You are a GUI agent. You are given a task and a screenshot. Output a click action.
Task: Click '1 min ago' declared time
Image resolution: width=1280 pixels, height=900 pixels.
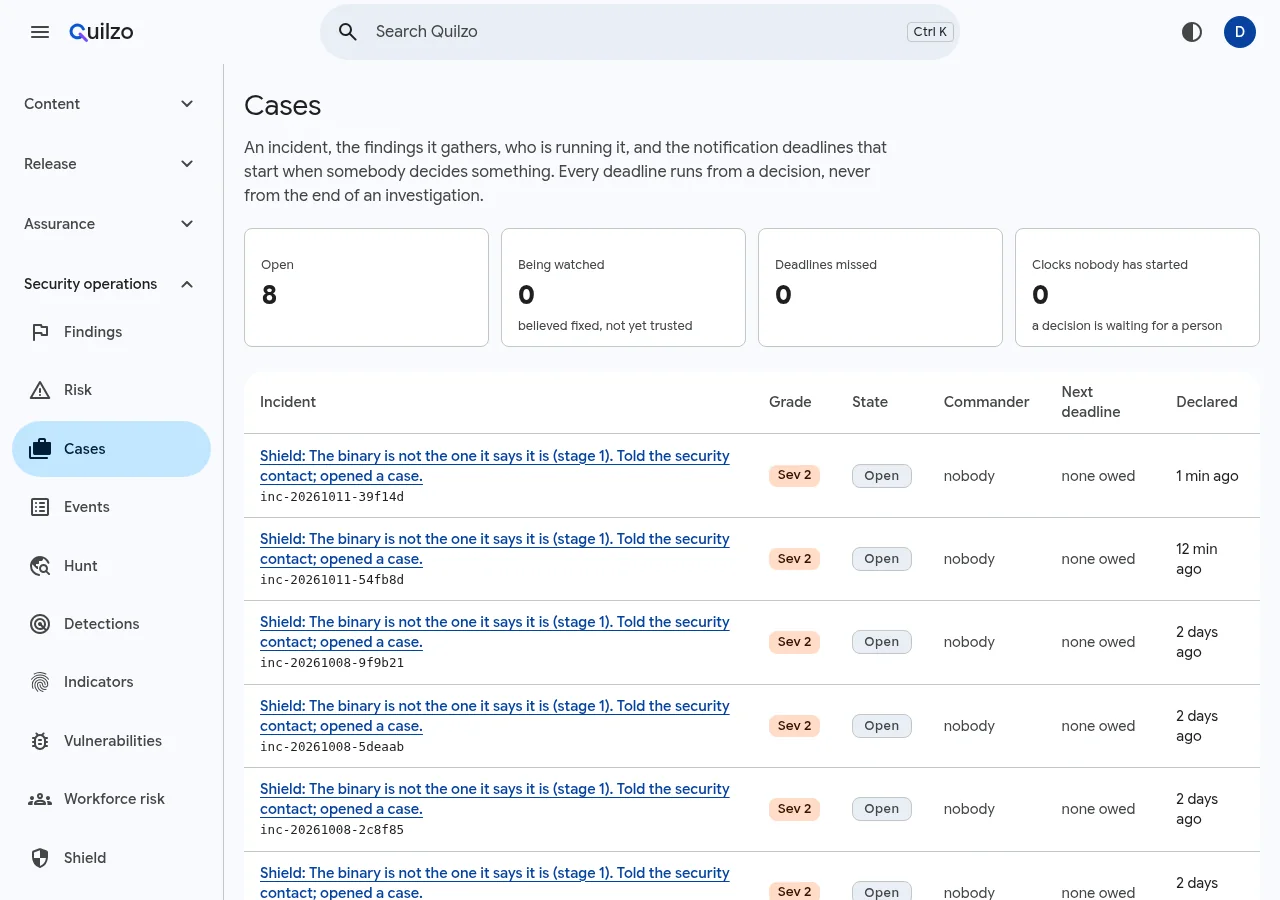pyautogui.click(x=1207, y=476)
